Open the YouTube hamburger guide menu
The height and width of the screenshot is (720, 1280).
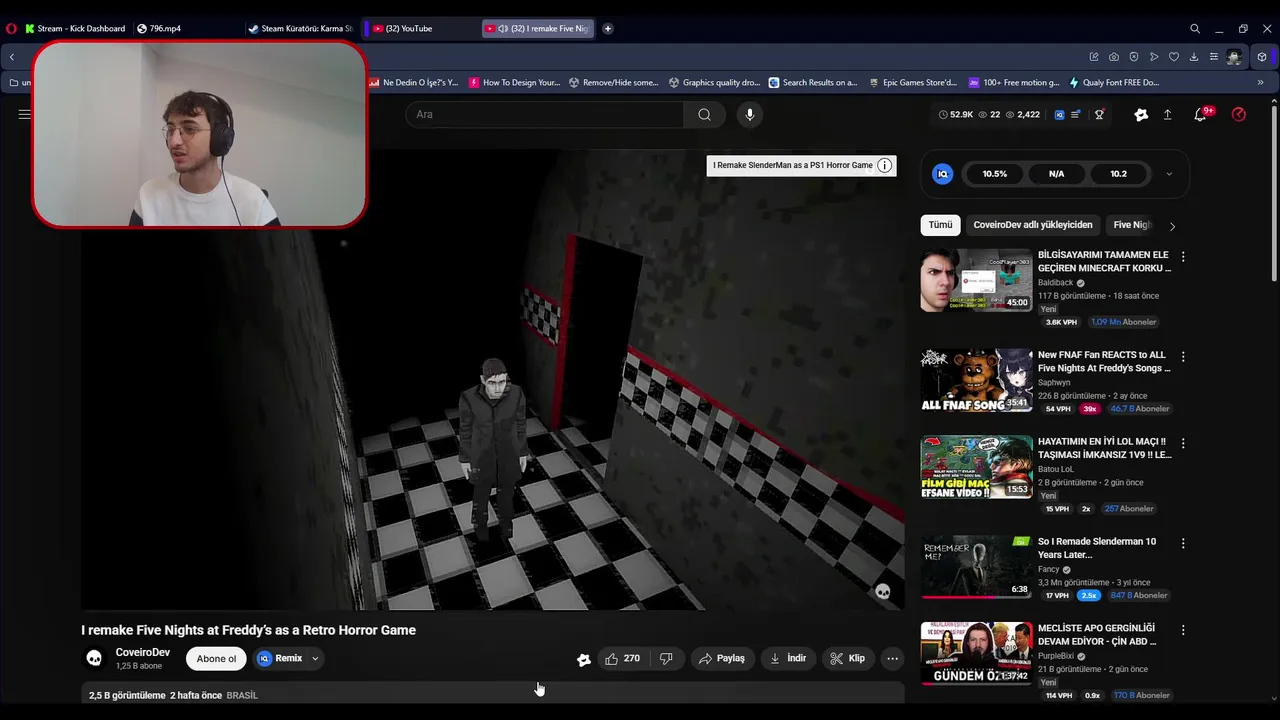[24, 114]
